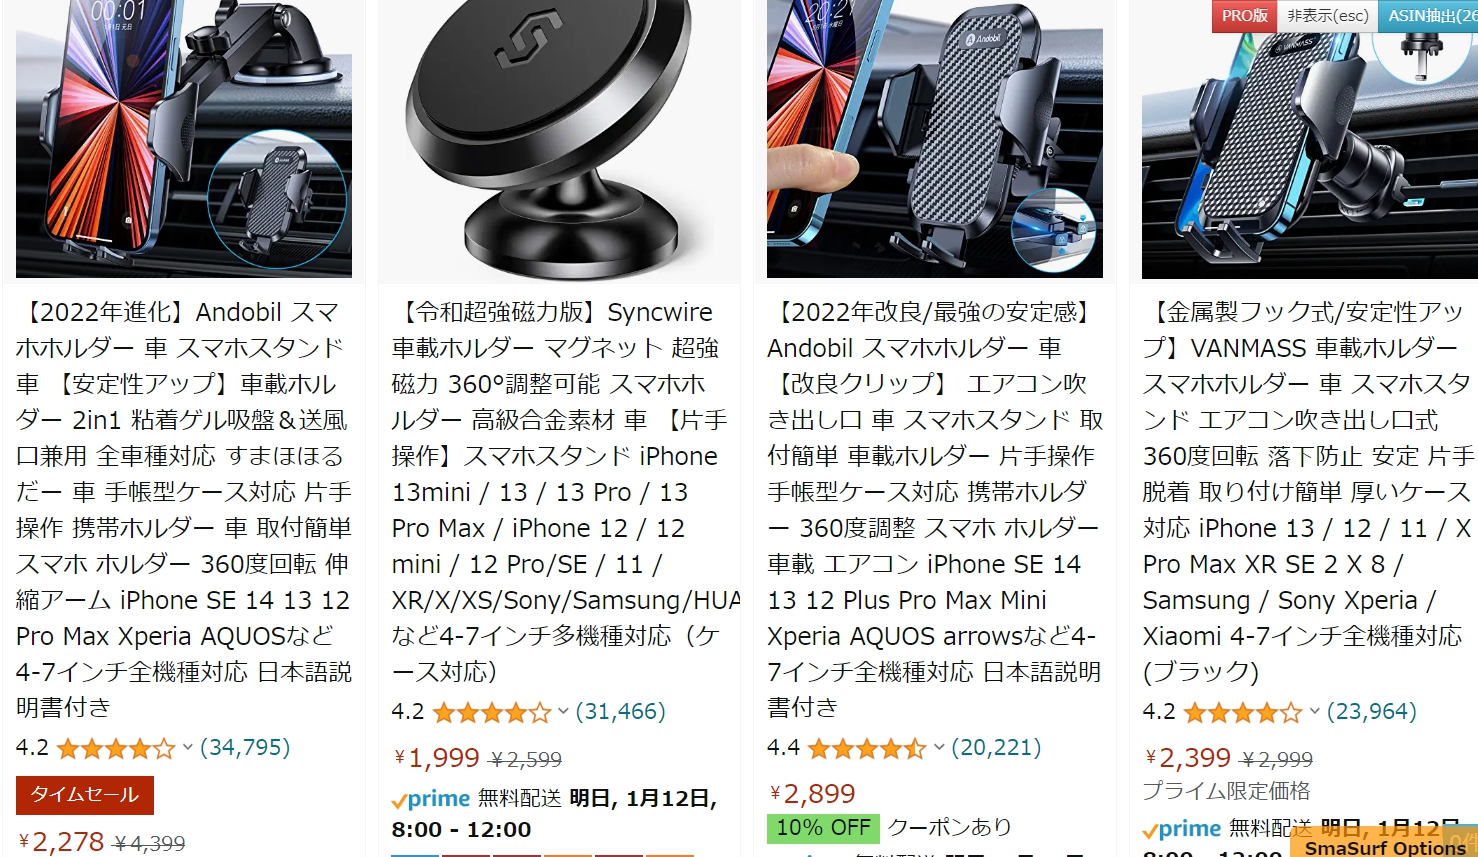Expand the rating chevron beside the 4.4 stars
Viewport: 1478px width, 857px height.
coord(939,748)
